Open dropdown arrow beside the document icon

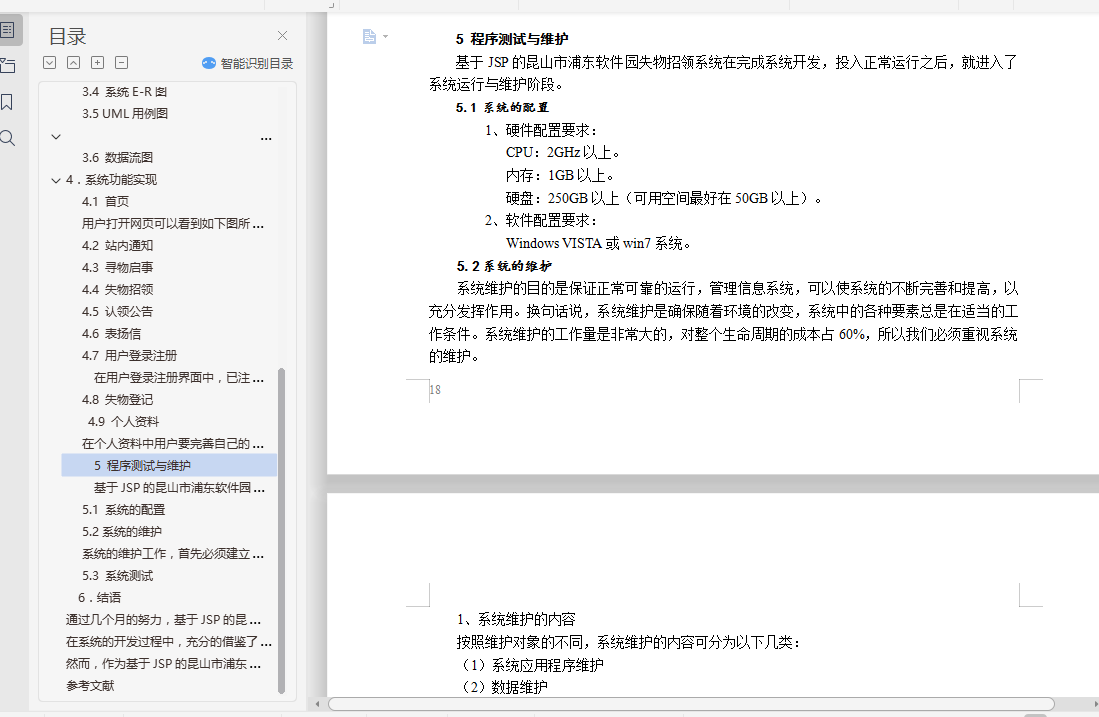[x=385, y=36]
